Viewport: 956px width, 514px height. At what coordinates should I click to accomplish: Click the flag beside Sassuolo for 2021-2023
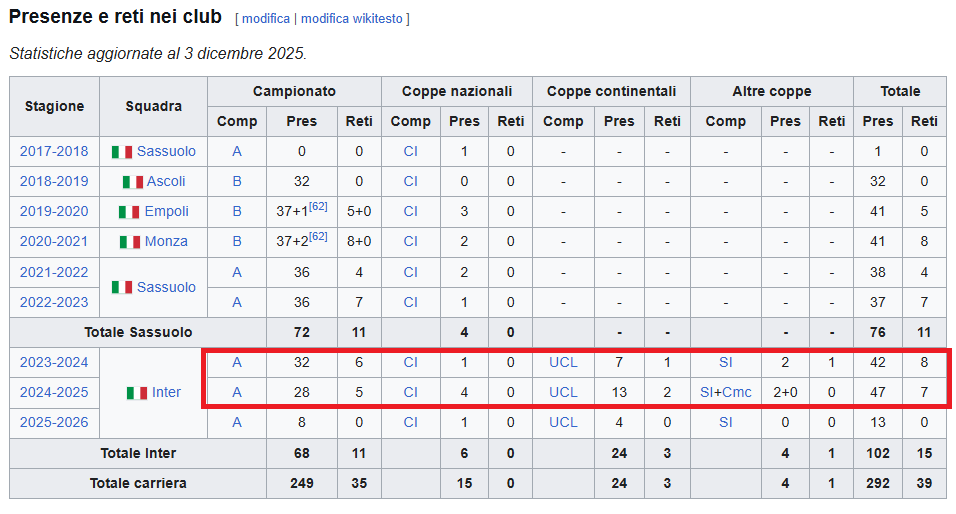122,287
